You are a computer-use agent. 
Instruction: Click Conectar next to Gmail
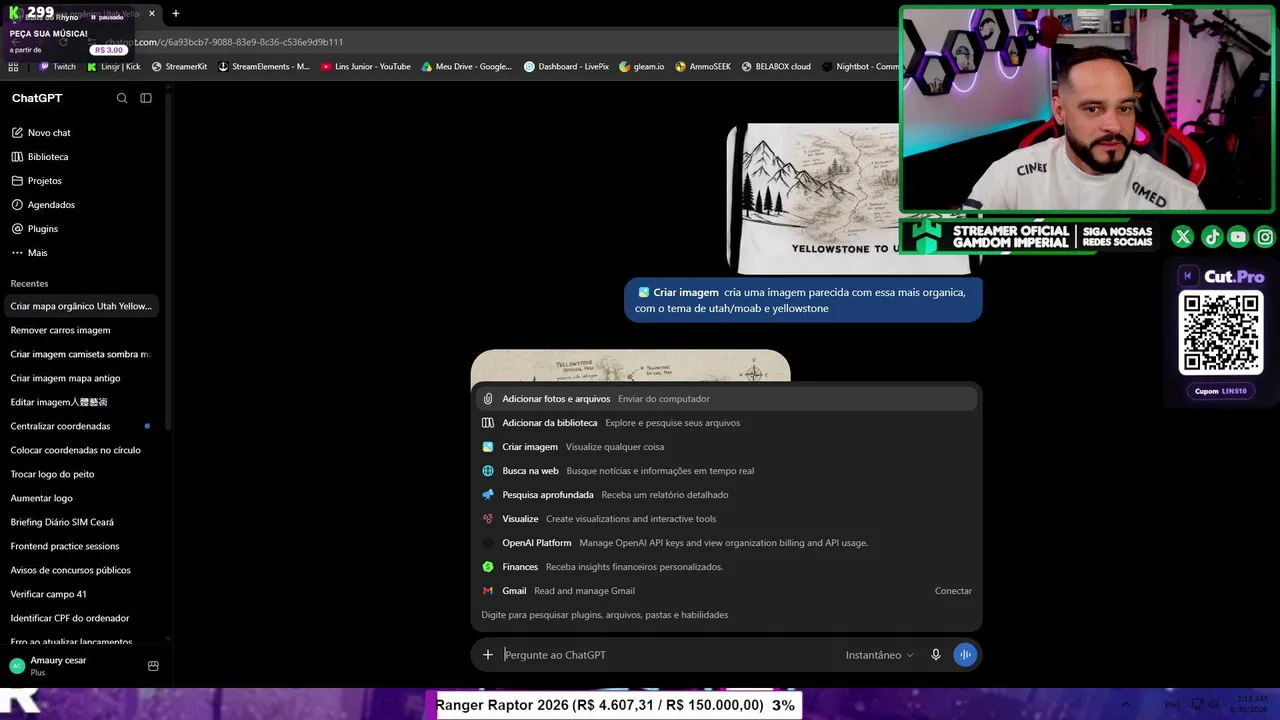[953, 591]
